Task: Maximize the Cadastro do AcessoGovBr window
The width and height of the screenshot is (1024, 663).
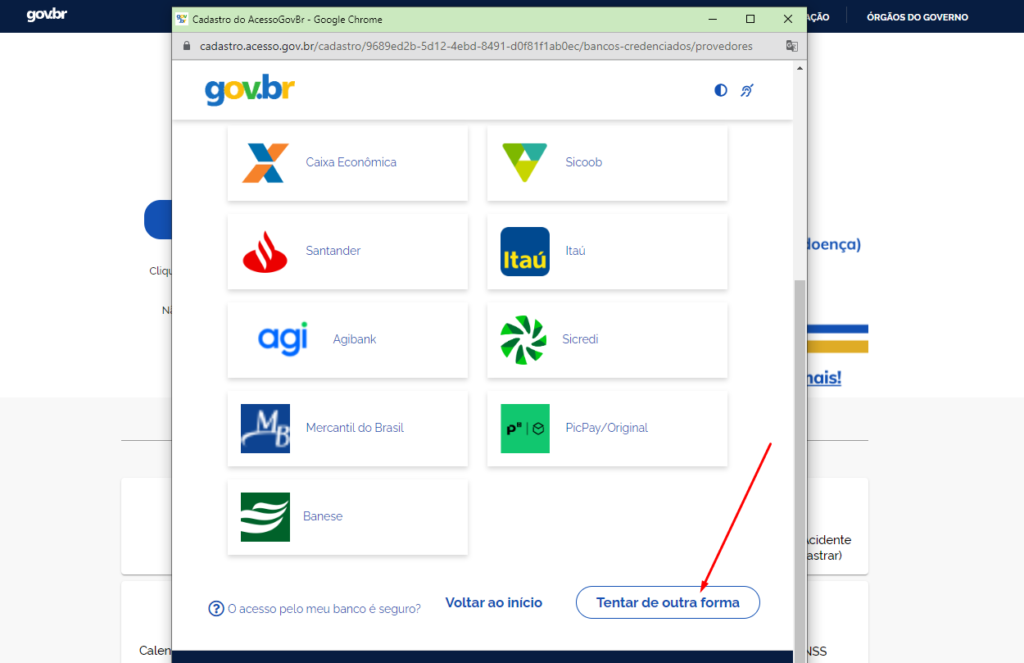Action: pyautogui.click(x=750, y=20)
